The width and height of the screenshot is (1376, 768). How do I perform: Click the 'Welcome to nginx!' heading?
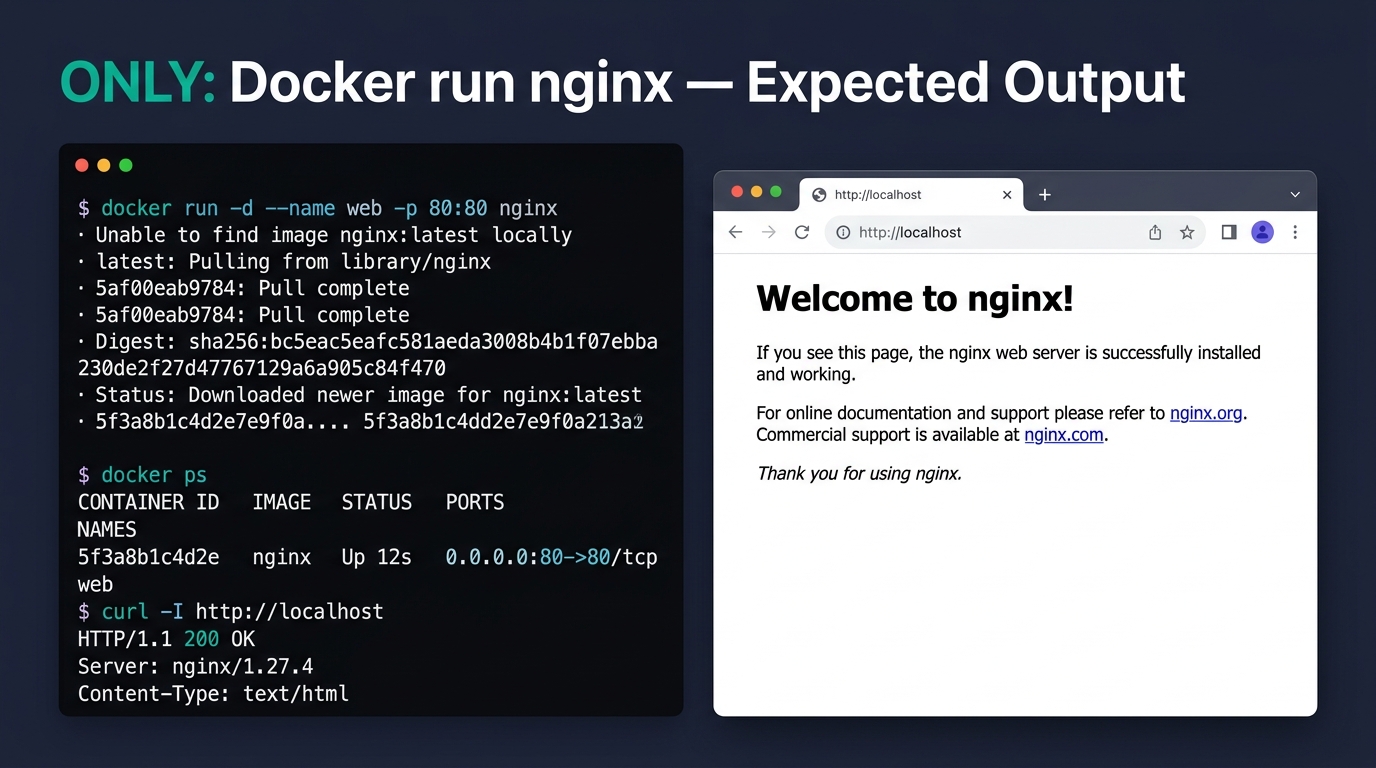tap(915, 298)
